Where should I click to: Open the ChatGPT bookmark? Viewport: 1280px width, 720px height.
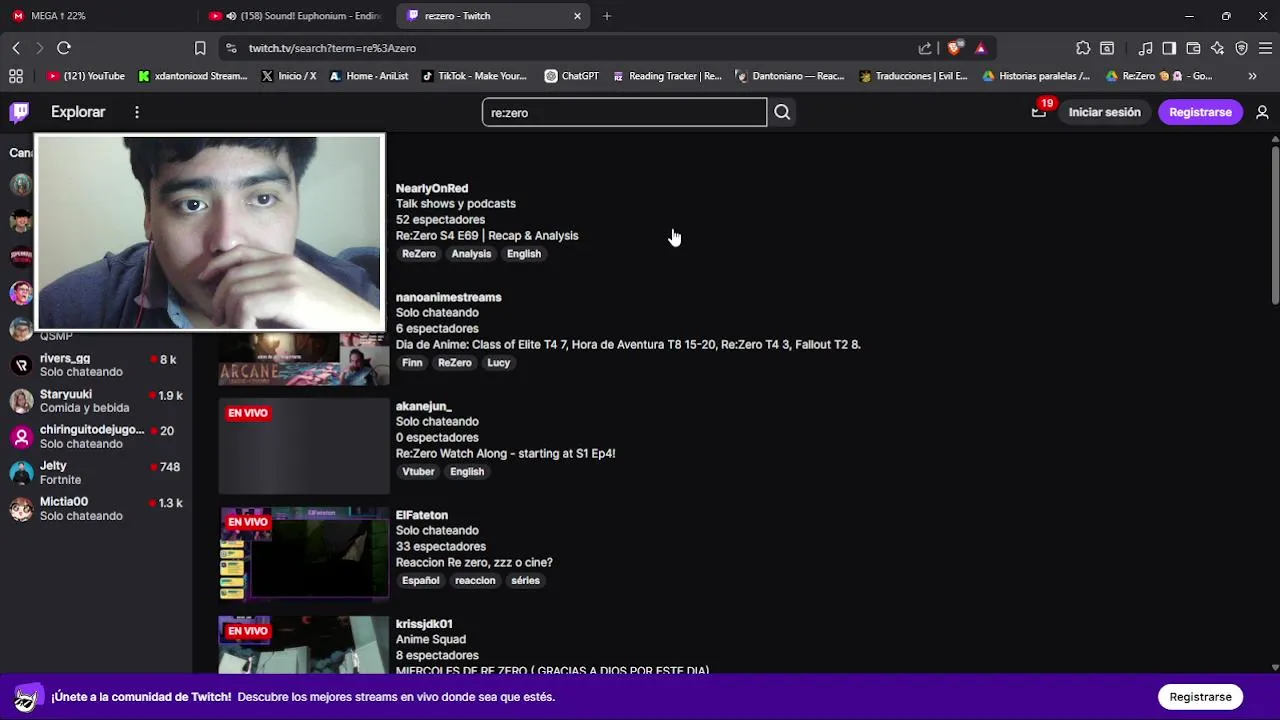tap(571, 76)
